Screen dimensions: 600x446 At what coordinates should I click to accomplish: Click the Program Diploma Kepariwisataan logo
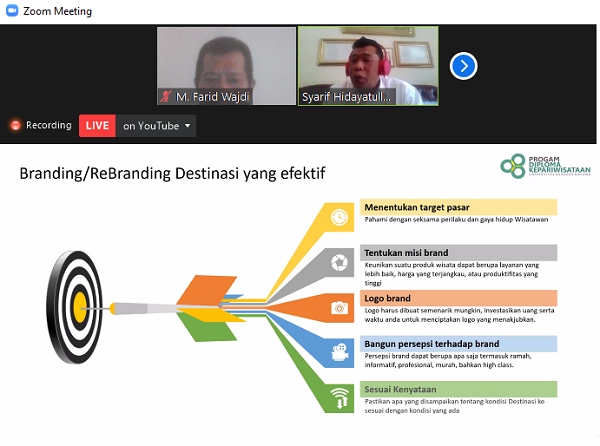click(545, 166)
